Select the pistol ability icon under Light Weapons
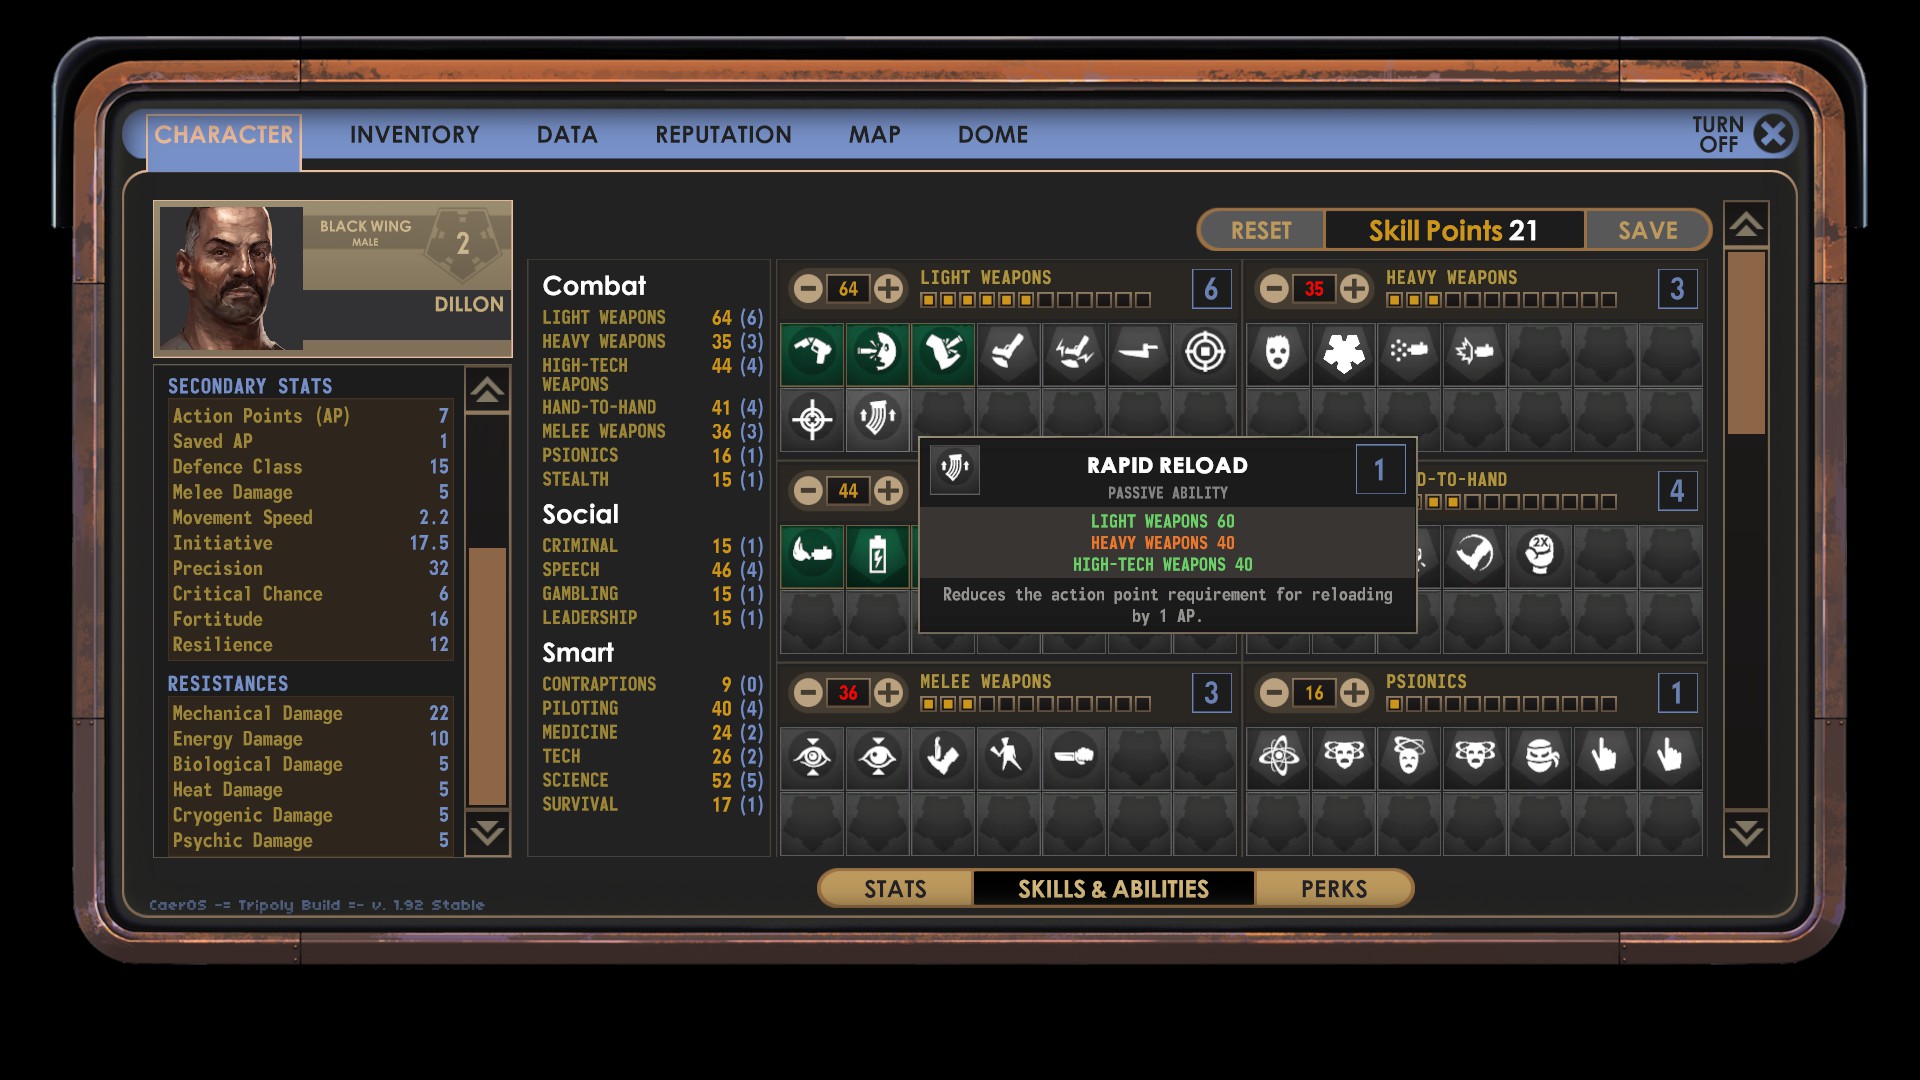This screenshot has height=1080, width=1920. pos(812,353)
